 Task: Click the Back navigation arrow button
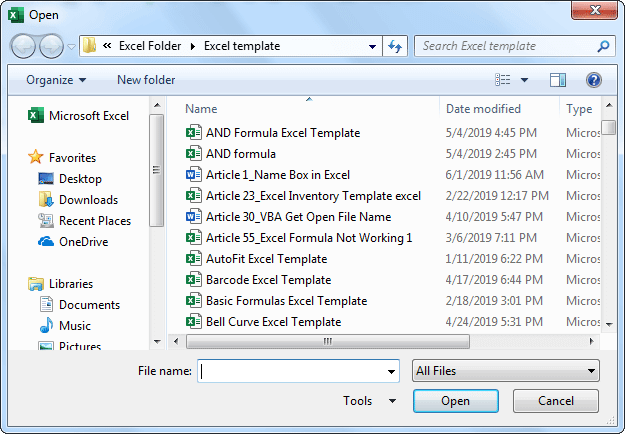pyautogui.click(x=23, y=46)
